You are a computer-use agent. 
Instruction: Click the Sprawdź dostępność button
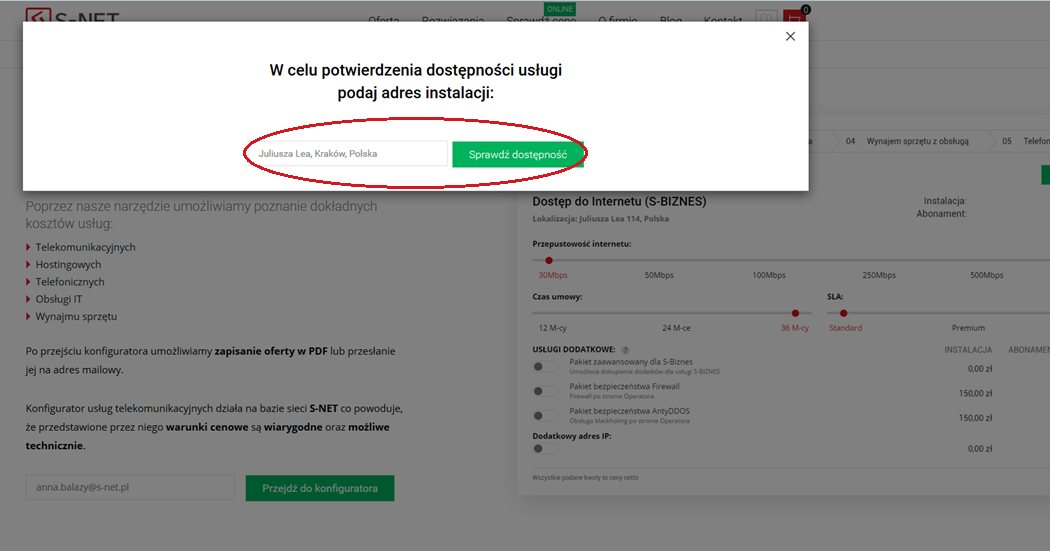tap(518, 155)
